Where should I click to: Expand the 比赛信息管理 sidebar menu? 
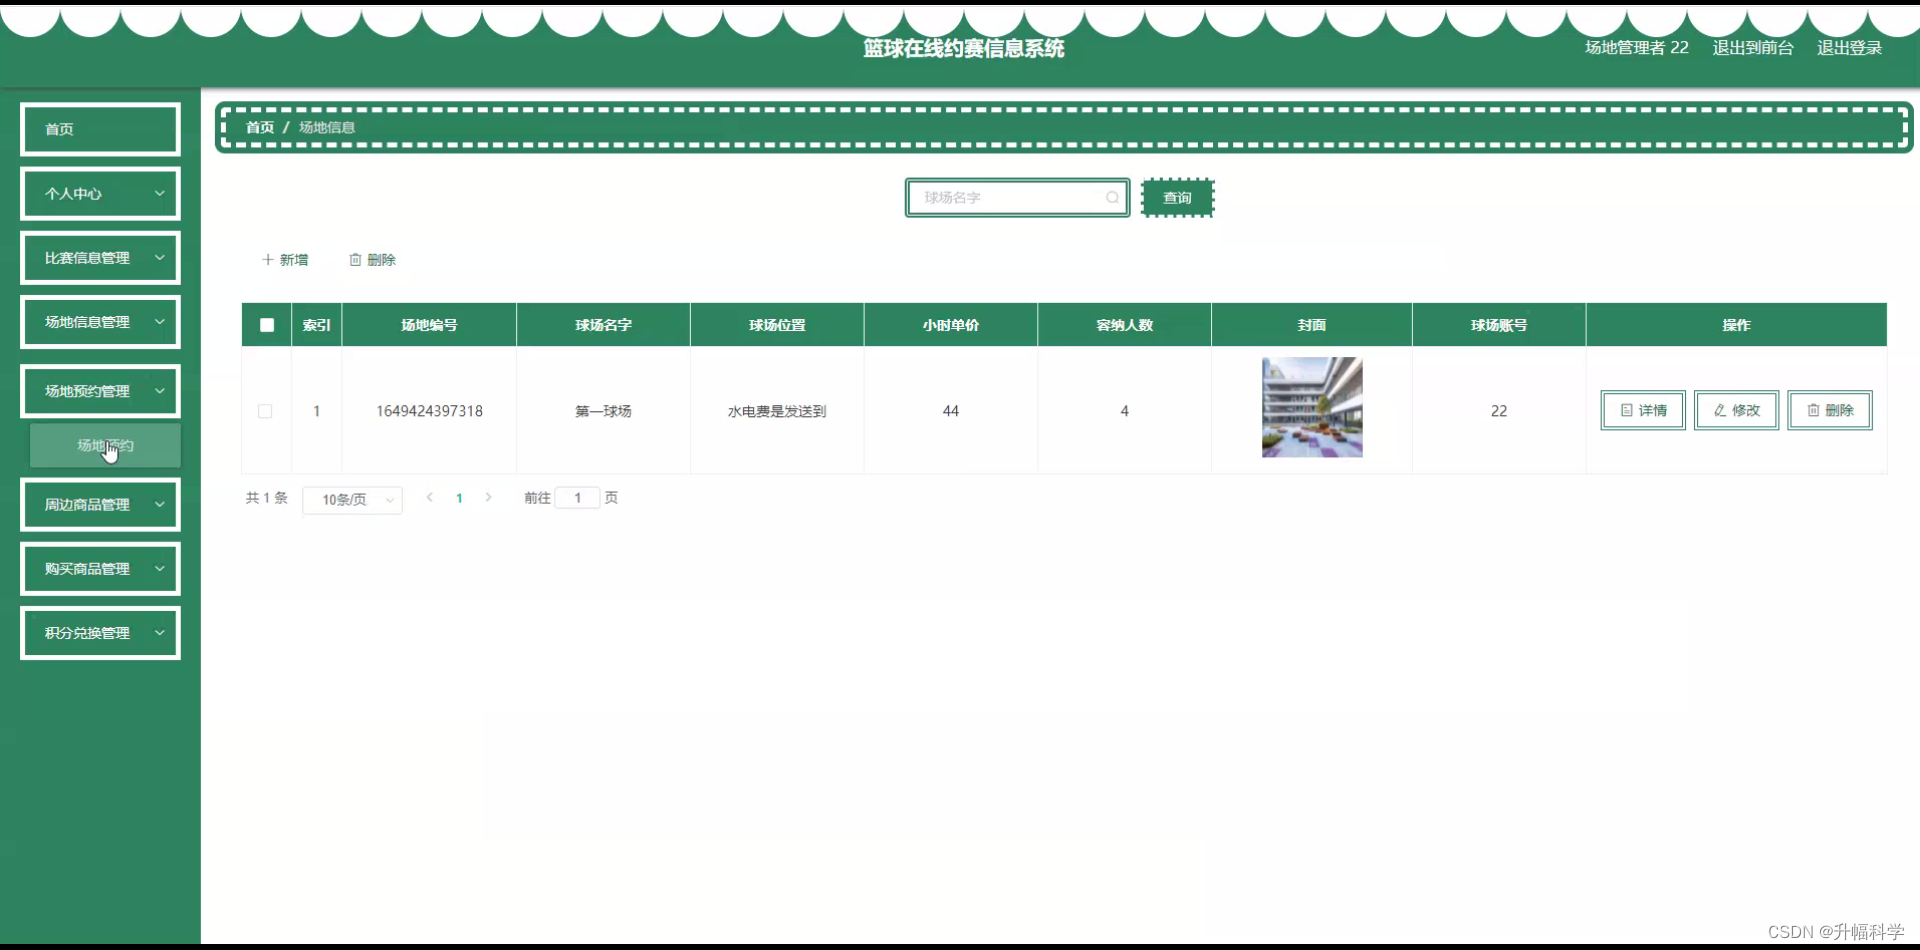tap(100, 257)
